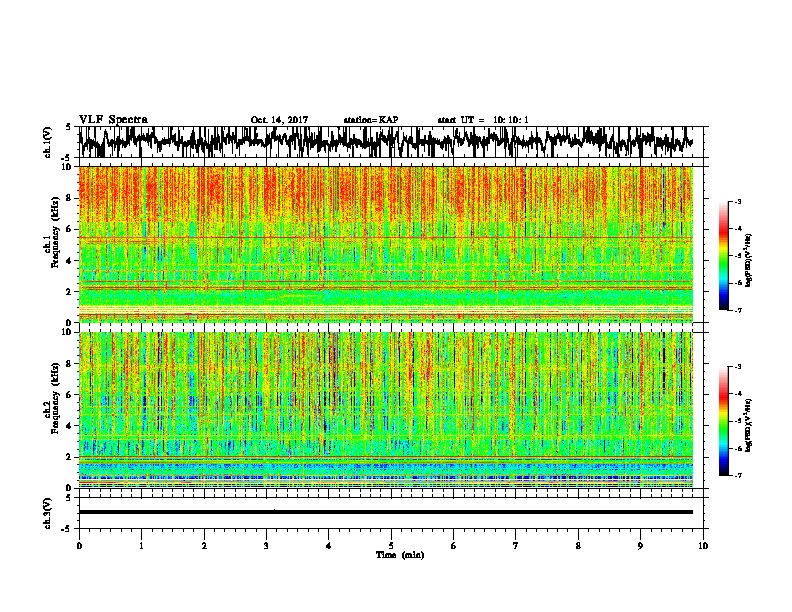Click the ch.3 flat voltage trace

point(386,512)
